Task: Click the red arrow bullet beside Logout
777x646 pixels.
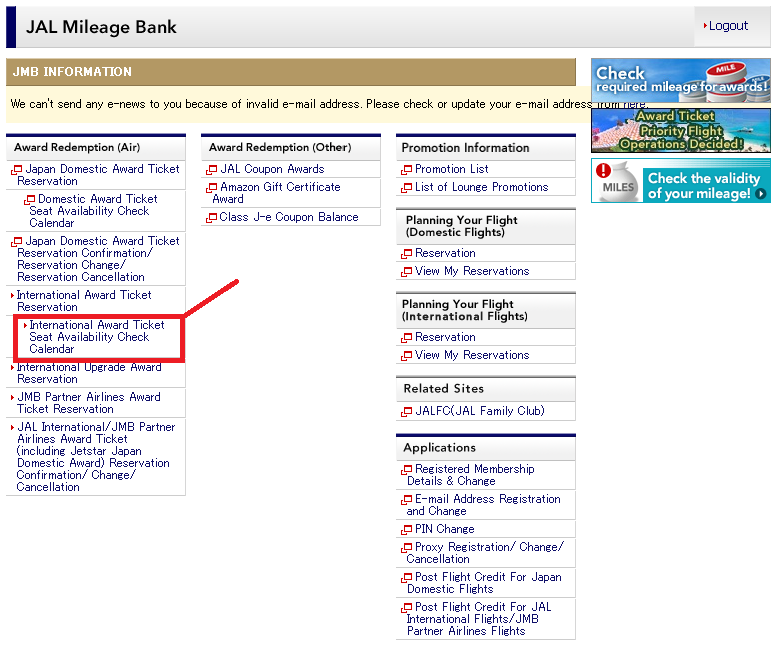Action: [x=705, y=26]
